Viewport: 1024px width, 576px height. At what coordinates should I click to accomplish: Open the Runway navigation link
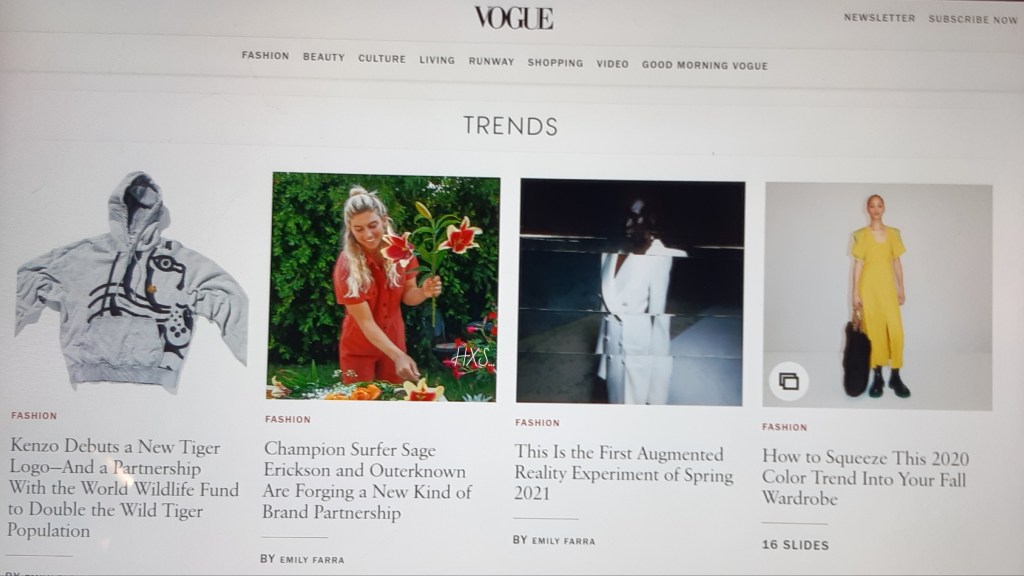[491, 61]
